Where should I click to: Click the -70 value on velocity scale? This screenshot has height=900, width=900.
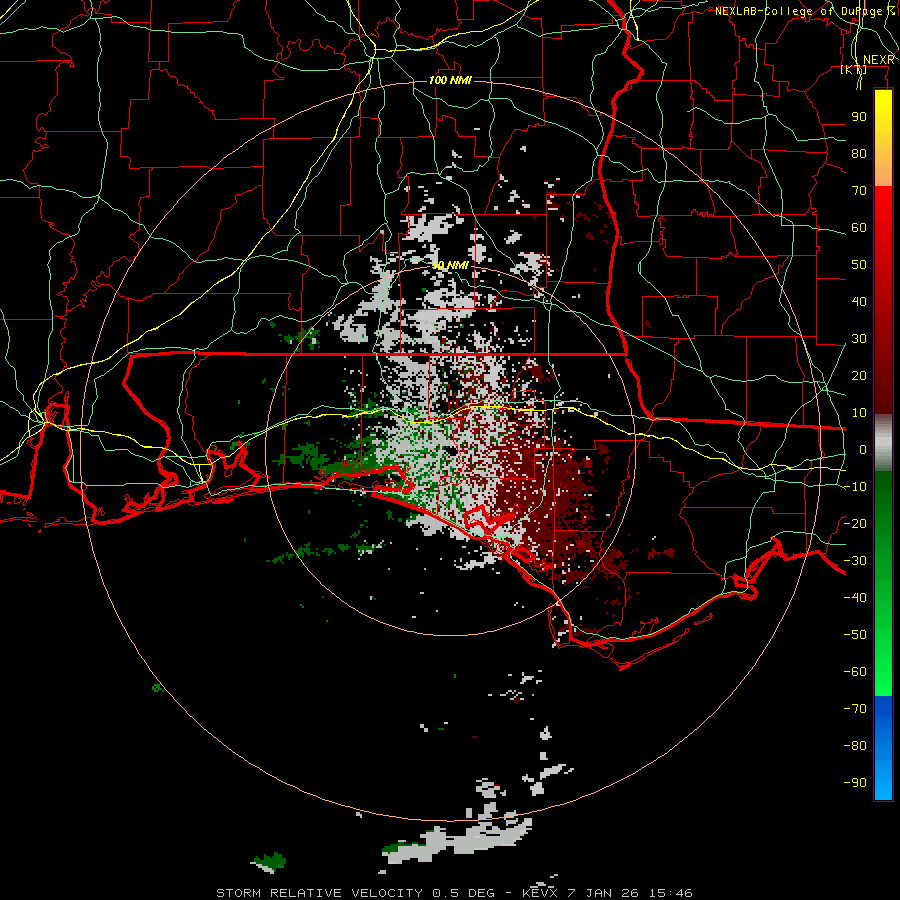click(855, 709)
